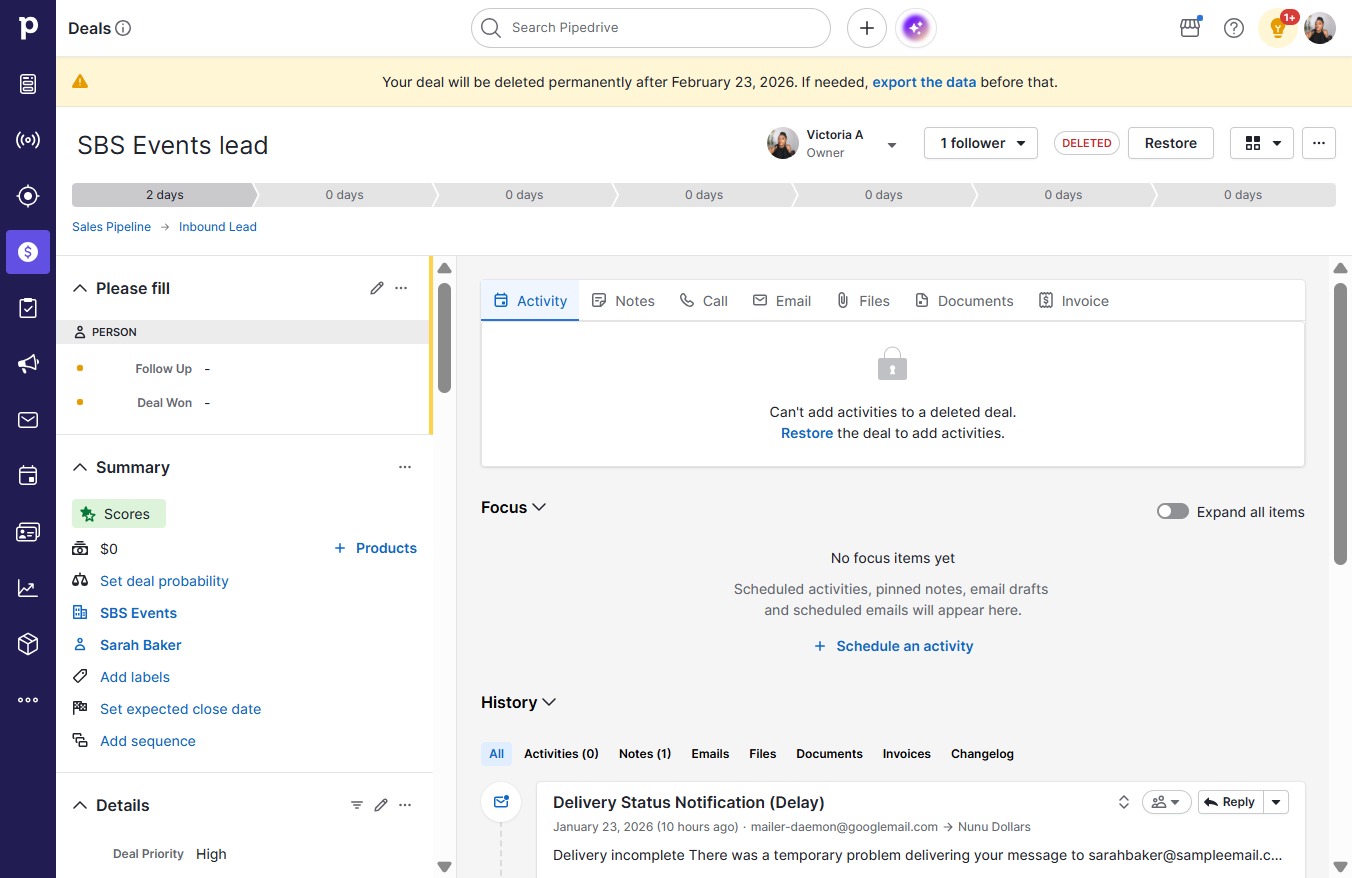
Task: Click the left panel vertical scrollbar
Action: (x=444, y=336)
